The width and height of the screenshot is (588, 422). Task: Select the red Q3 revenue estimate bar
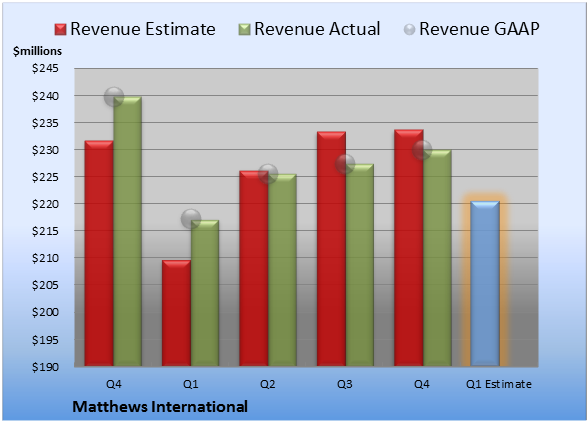(x=332, y=249)
